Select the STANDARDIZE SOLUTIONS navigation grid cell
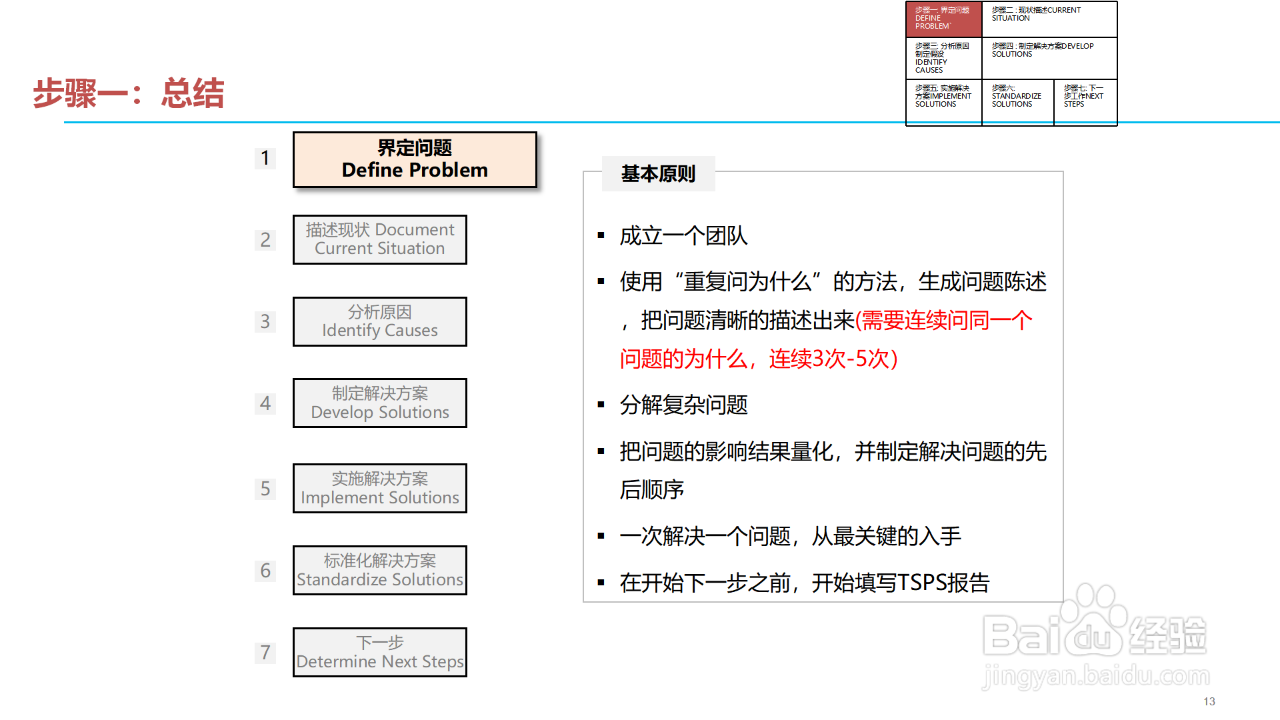The height and width of the screenshot is (720, 1280). pyautogui.click(x=1018, y=102)
